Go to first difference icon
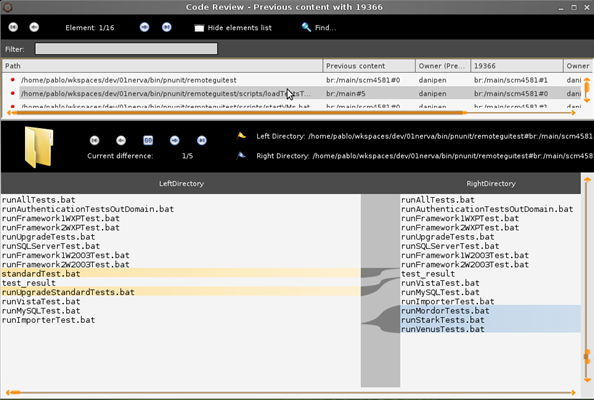The height and width of the screenshot is (400, 594). [95, 141]
